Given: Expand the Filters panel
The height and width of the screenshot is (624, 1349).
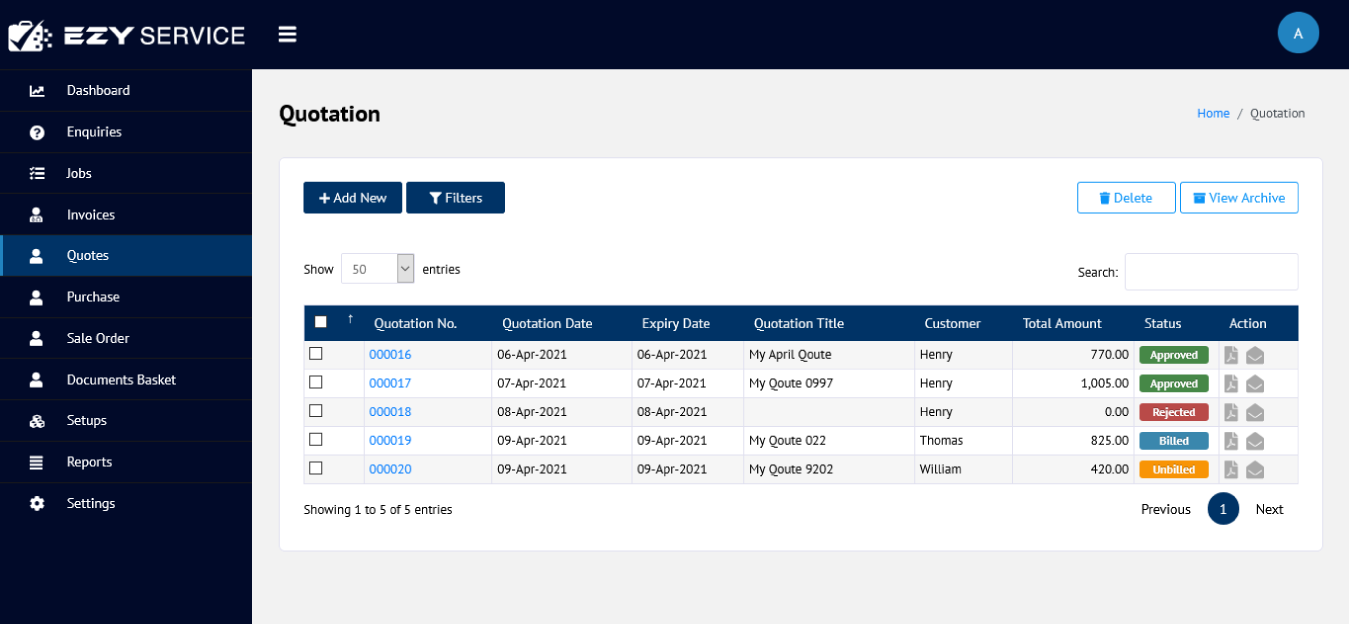Looking at the screenshot, I should click(x=455, y=198).
